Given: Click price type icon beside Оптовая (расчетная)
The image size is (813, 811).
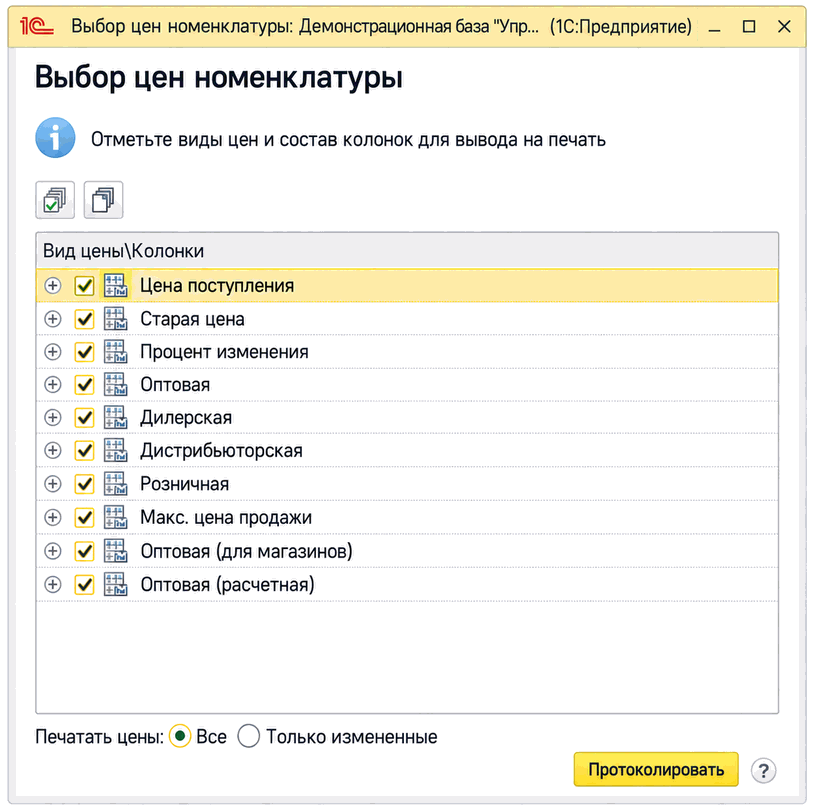Looking at the screenshot, I should pos(115,585).
